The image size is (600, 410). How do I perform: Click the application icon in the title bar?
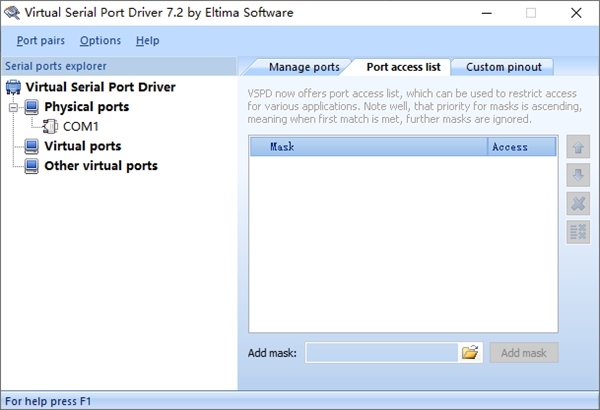click(x=12, y=13)
